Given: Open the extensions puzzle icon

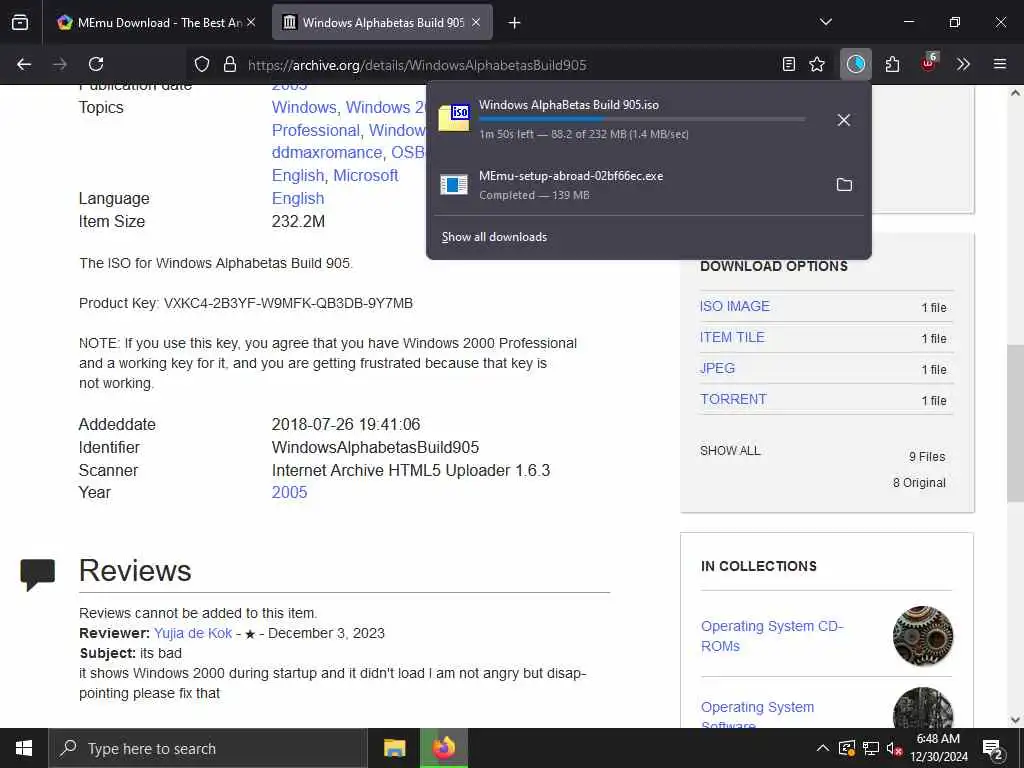Looking at the screenshot, I should [892, 64].
